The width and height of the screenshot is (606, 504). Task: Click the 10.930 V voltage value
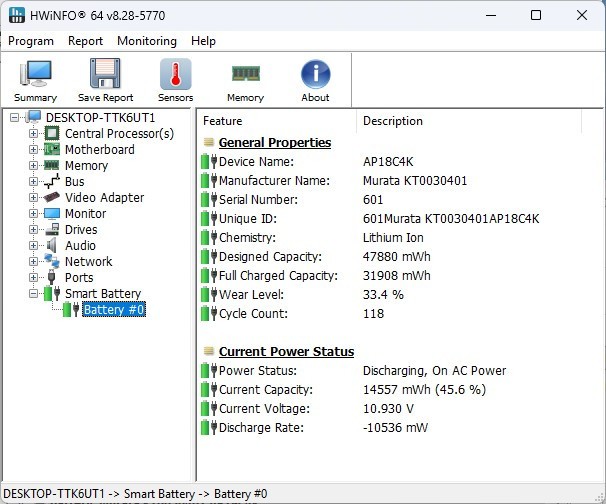click(388, 409)
